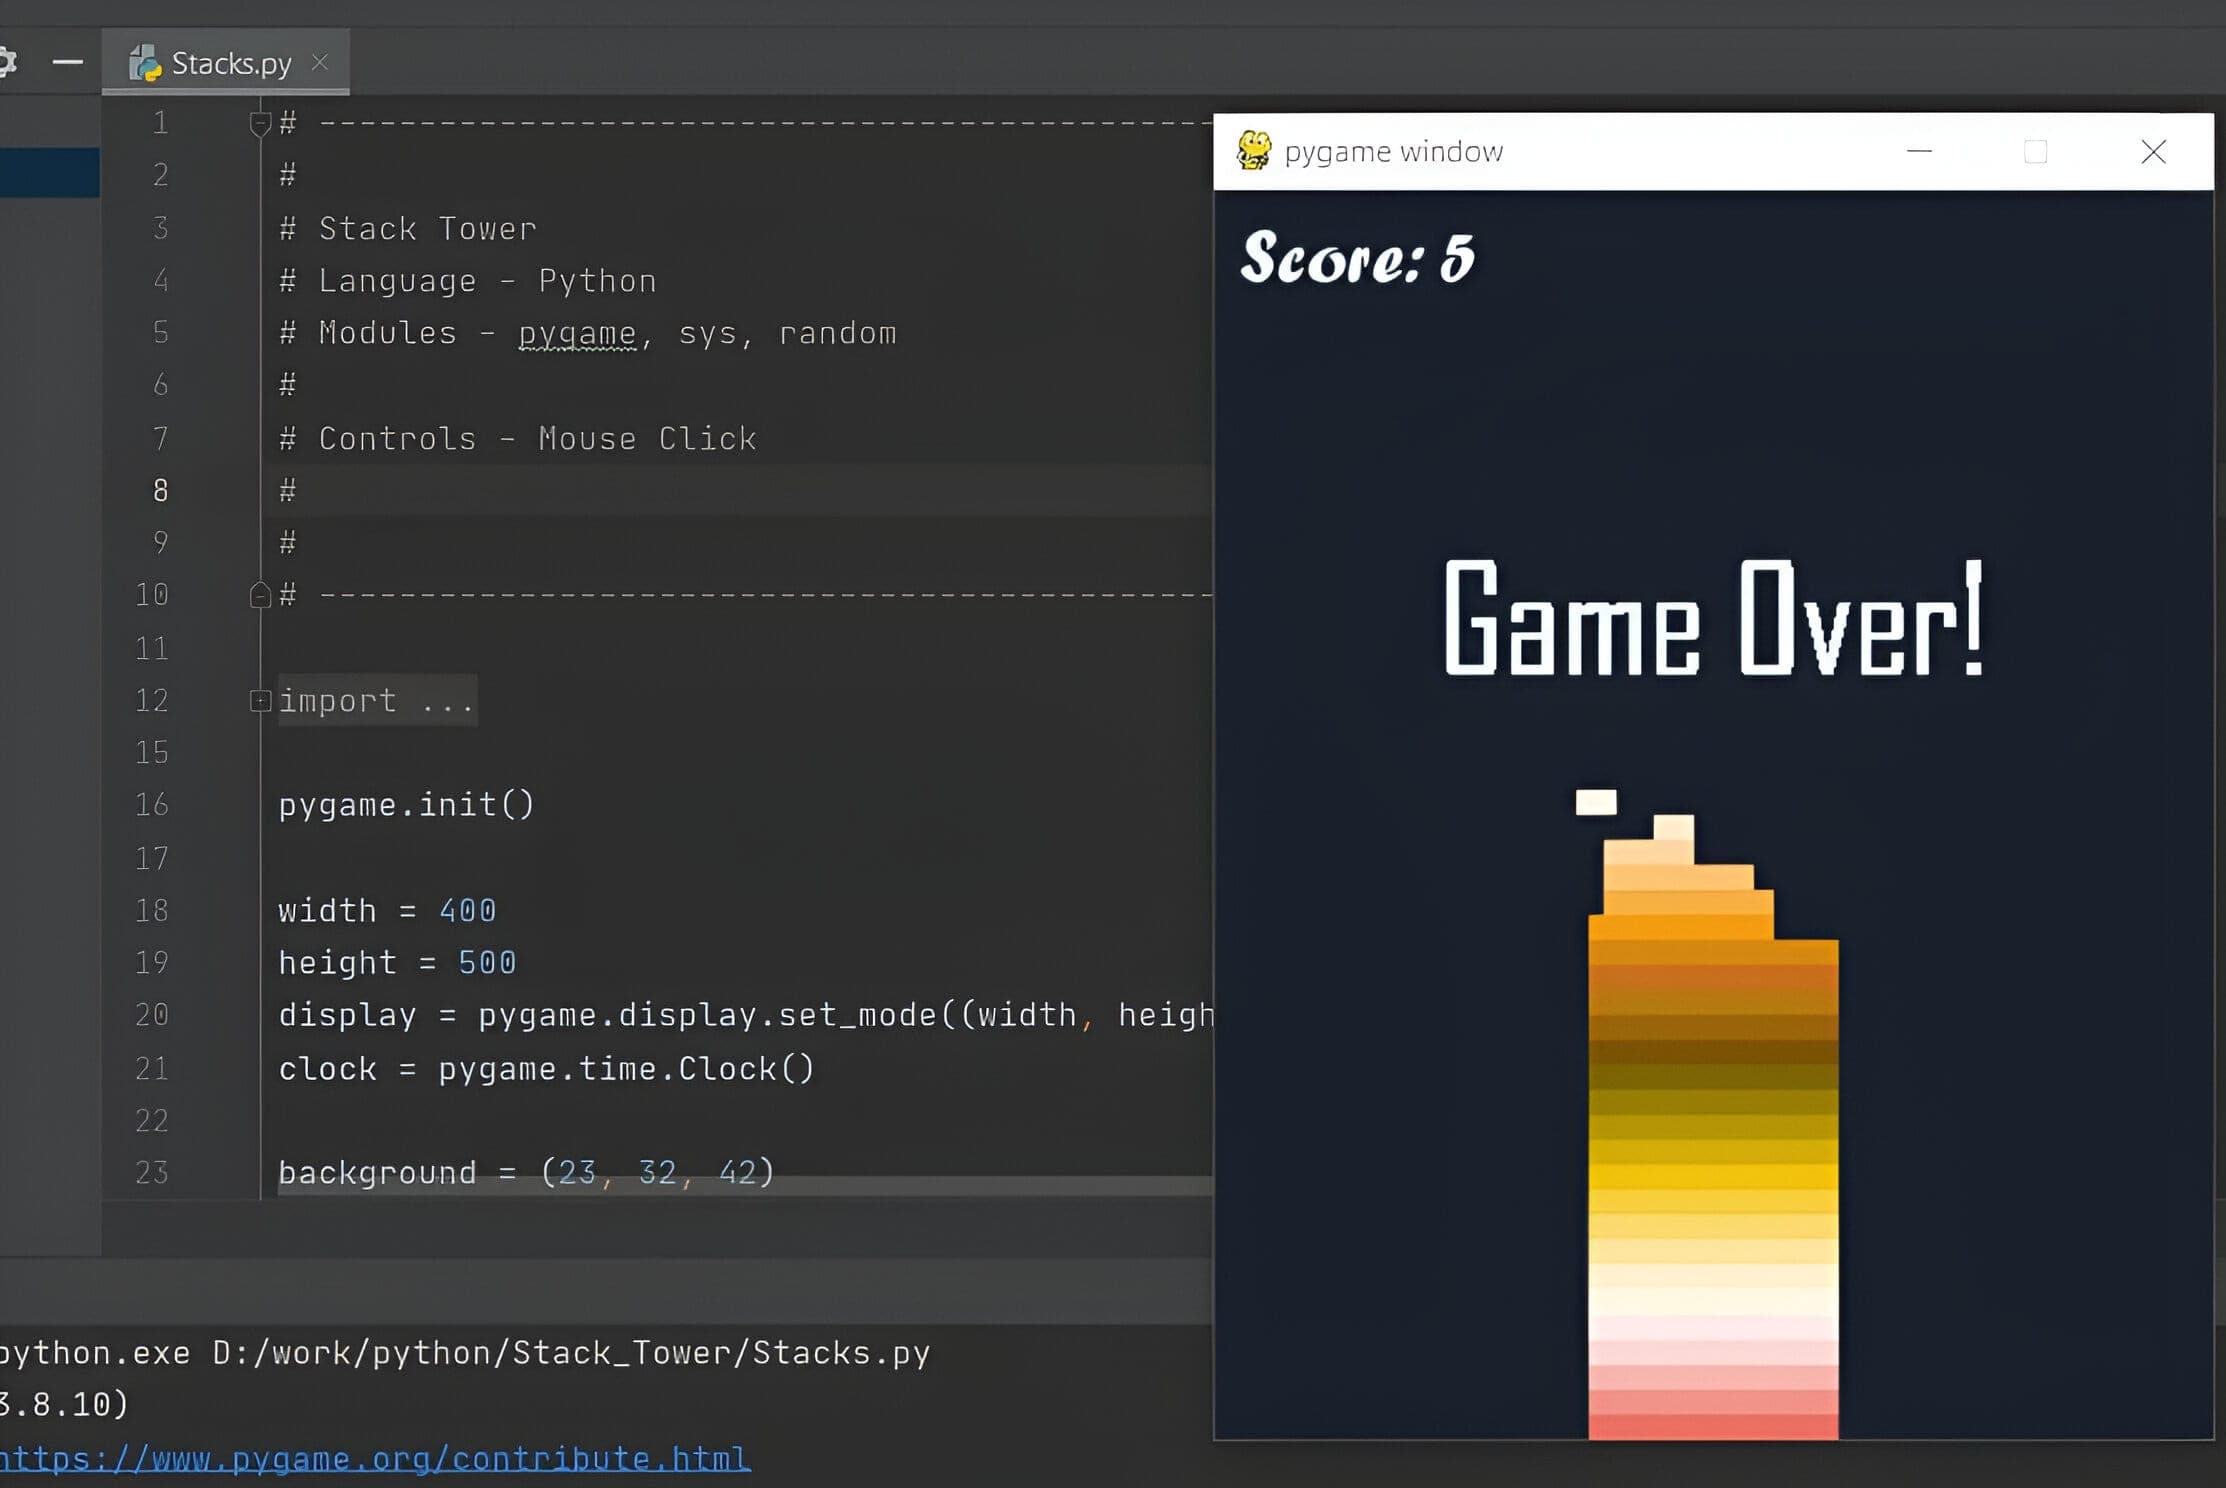Collapse the comment block at line 1

coord(260,122)
